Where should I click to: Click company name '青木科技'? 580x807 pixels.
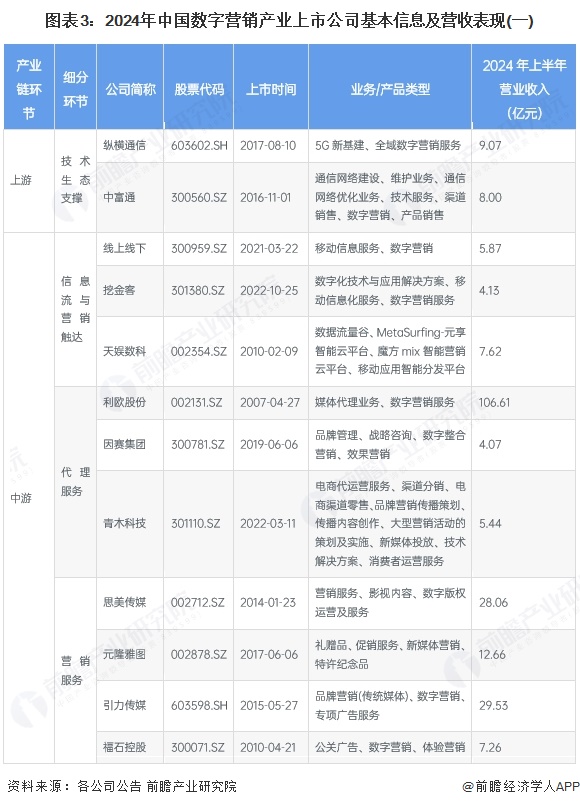(x=124, y=523)
